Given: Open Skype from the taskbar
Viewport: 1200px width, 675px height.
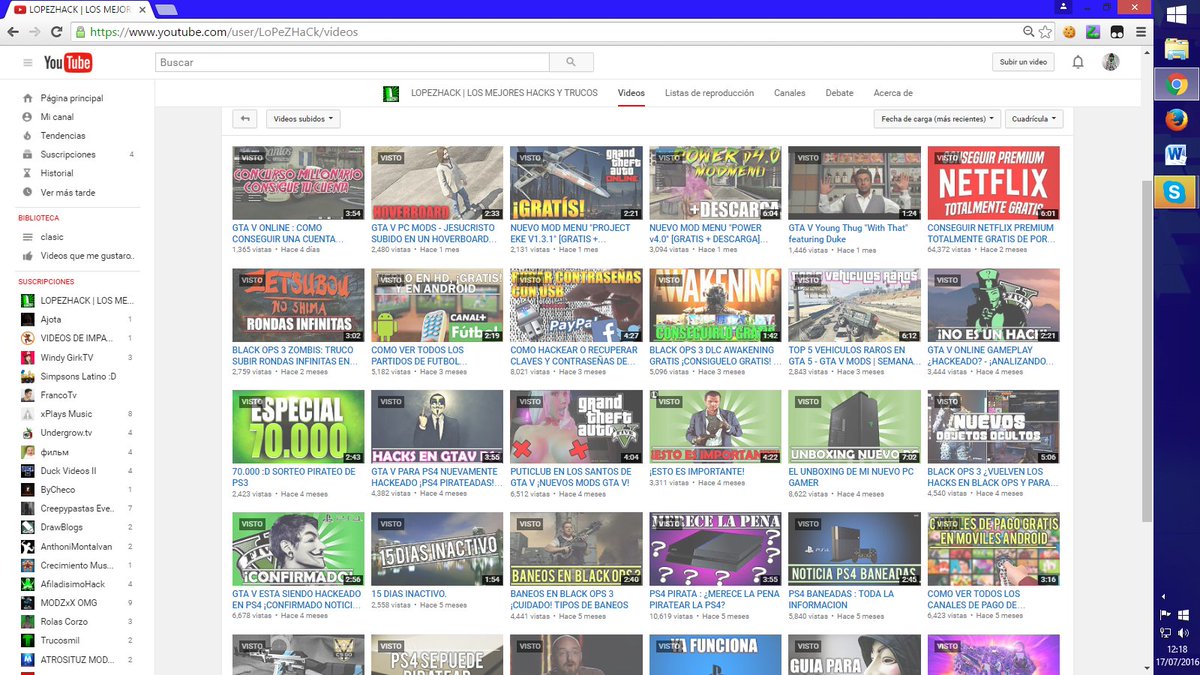Looking at the screenshot, I should pos(1176,191).
